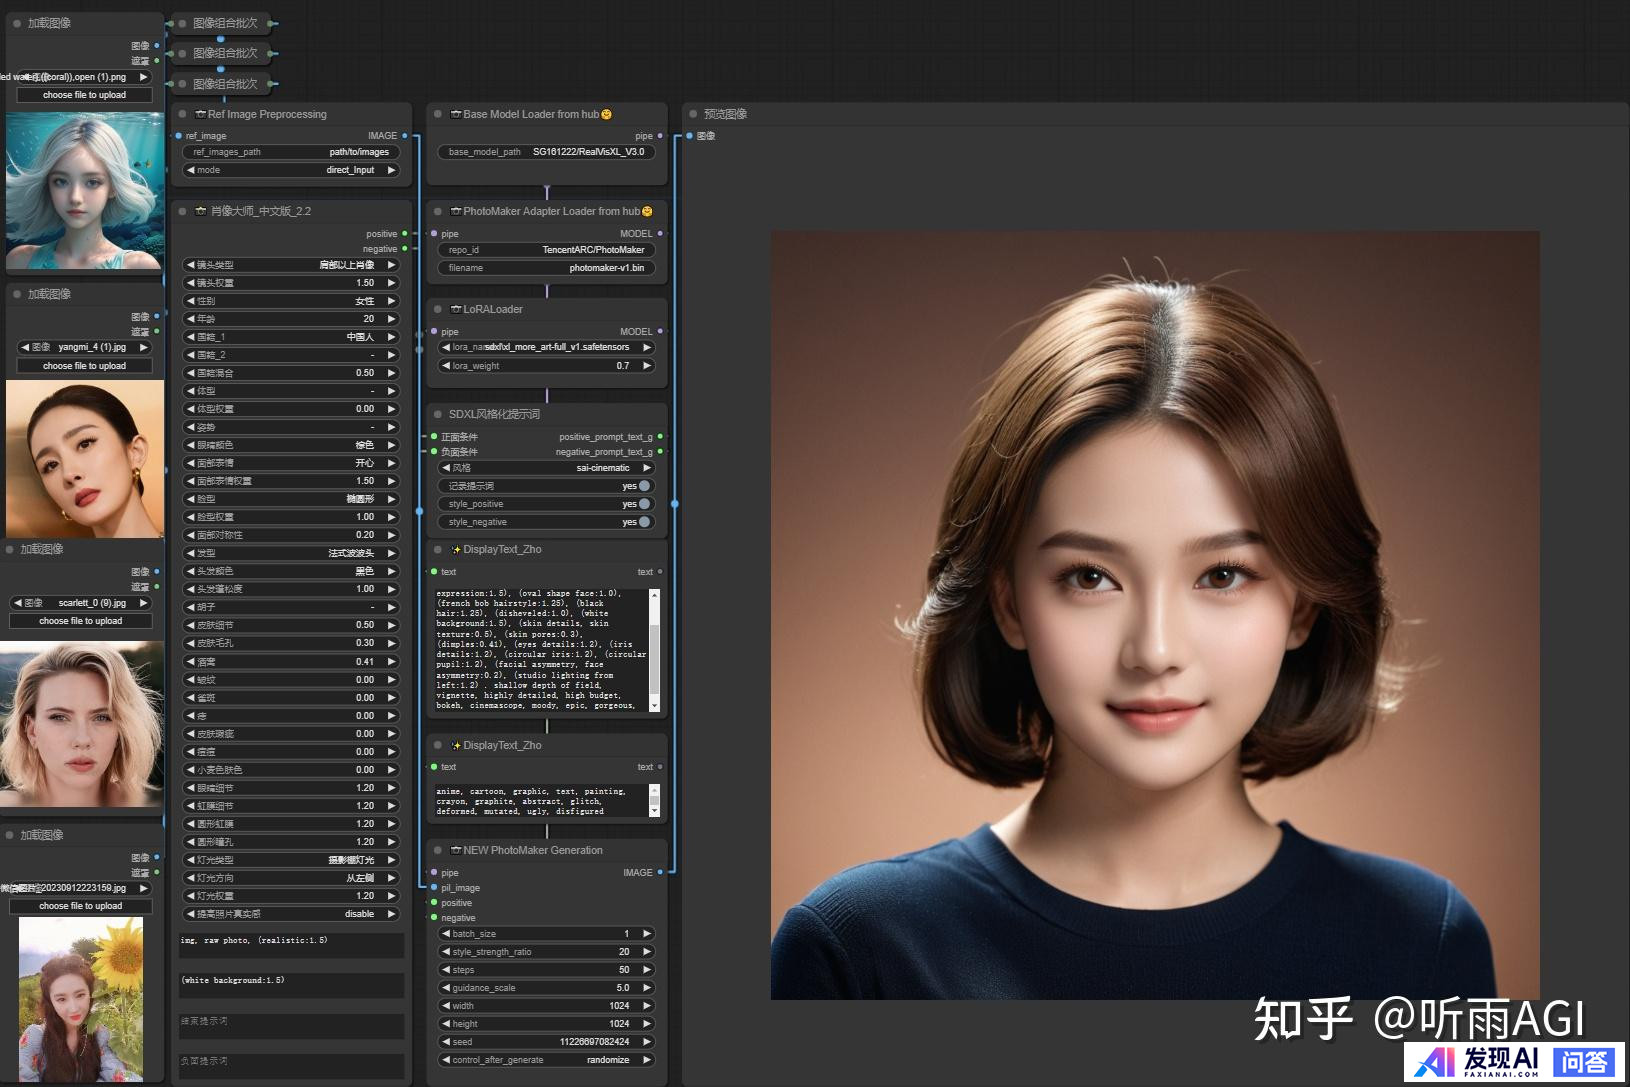
Task: Increase batch_size with its right arrow
Action: click(647, 934)
